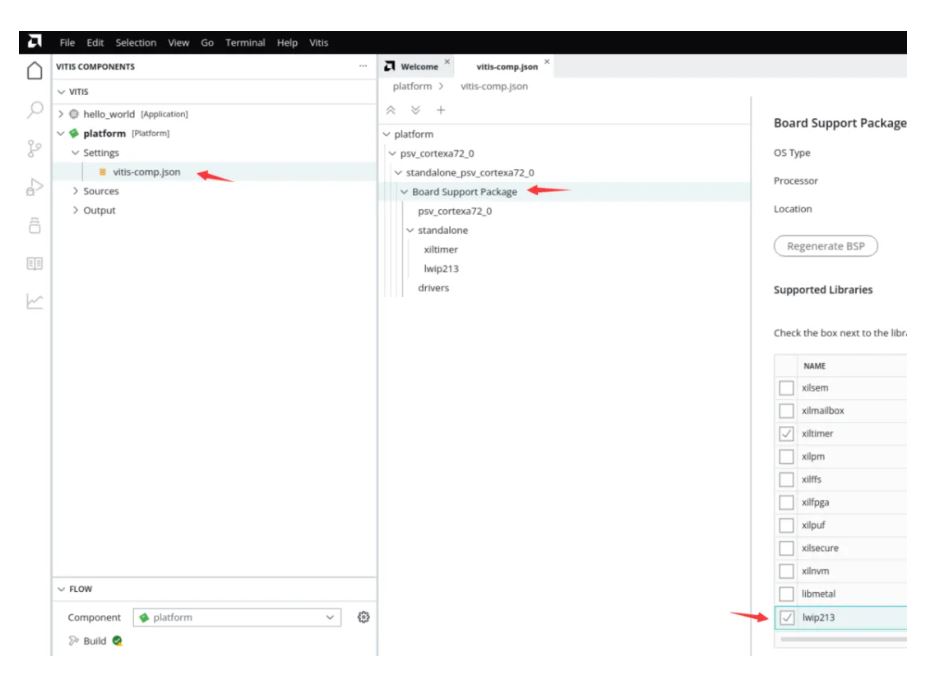This screenshot has height=677, width=933.
Task: Expand the hello_world application node
Action: coord(61,114)
